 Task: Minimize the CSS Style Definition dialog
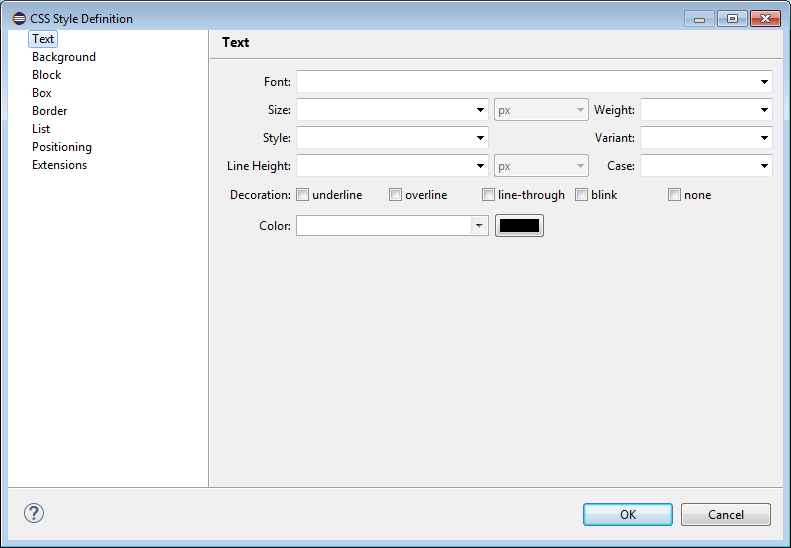[699, 19]
